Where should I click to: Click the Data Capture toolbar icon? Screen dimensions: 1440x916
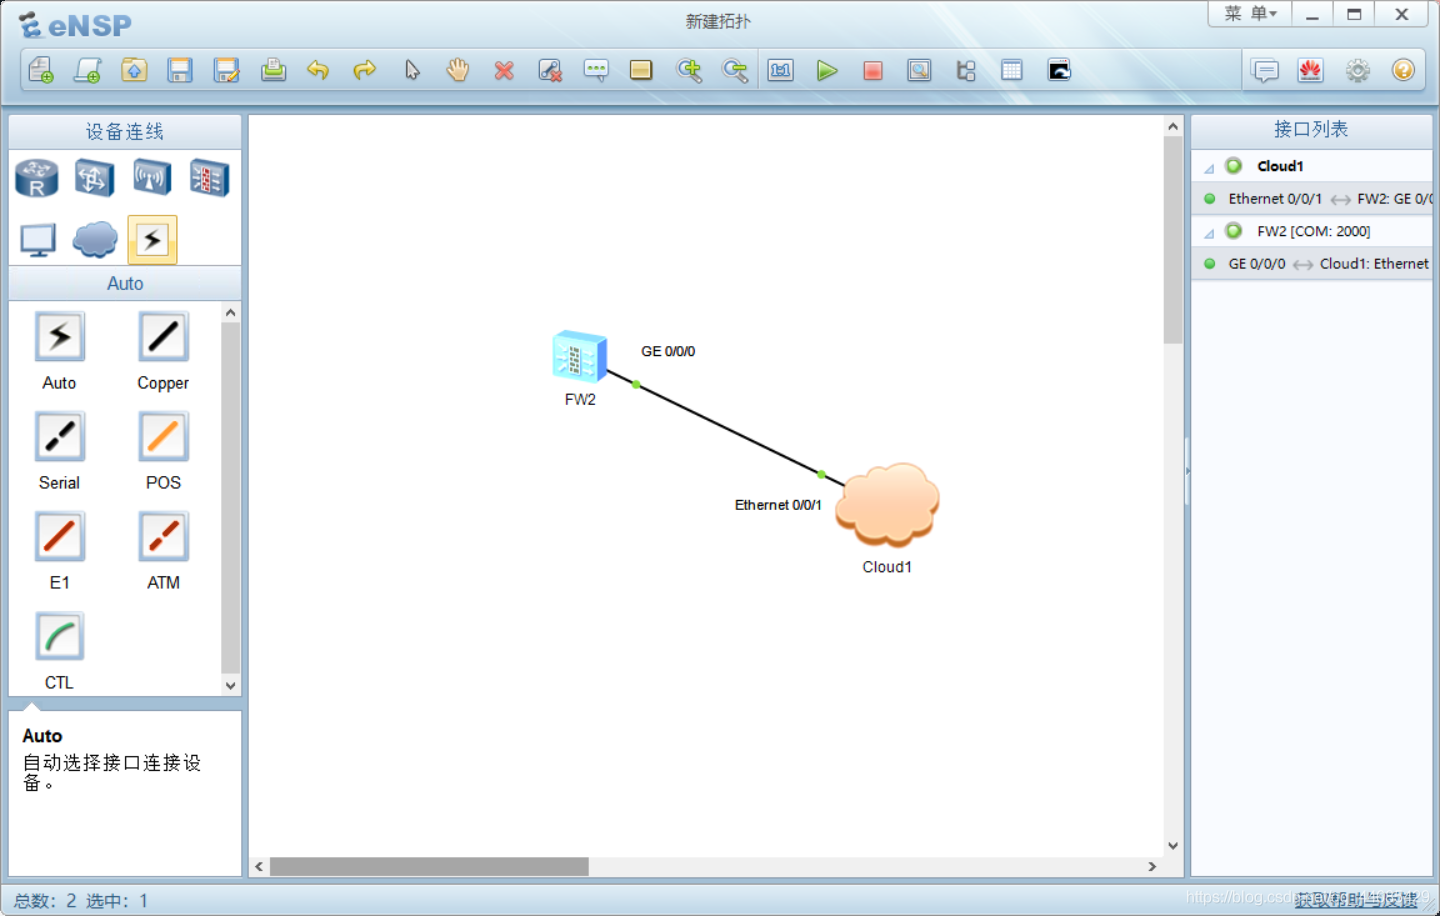tap(919, 70)
